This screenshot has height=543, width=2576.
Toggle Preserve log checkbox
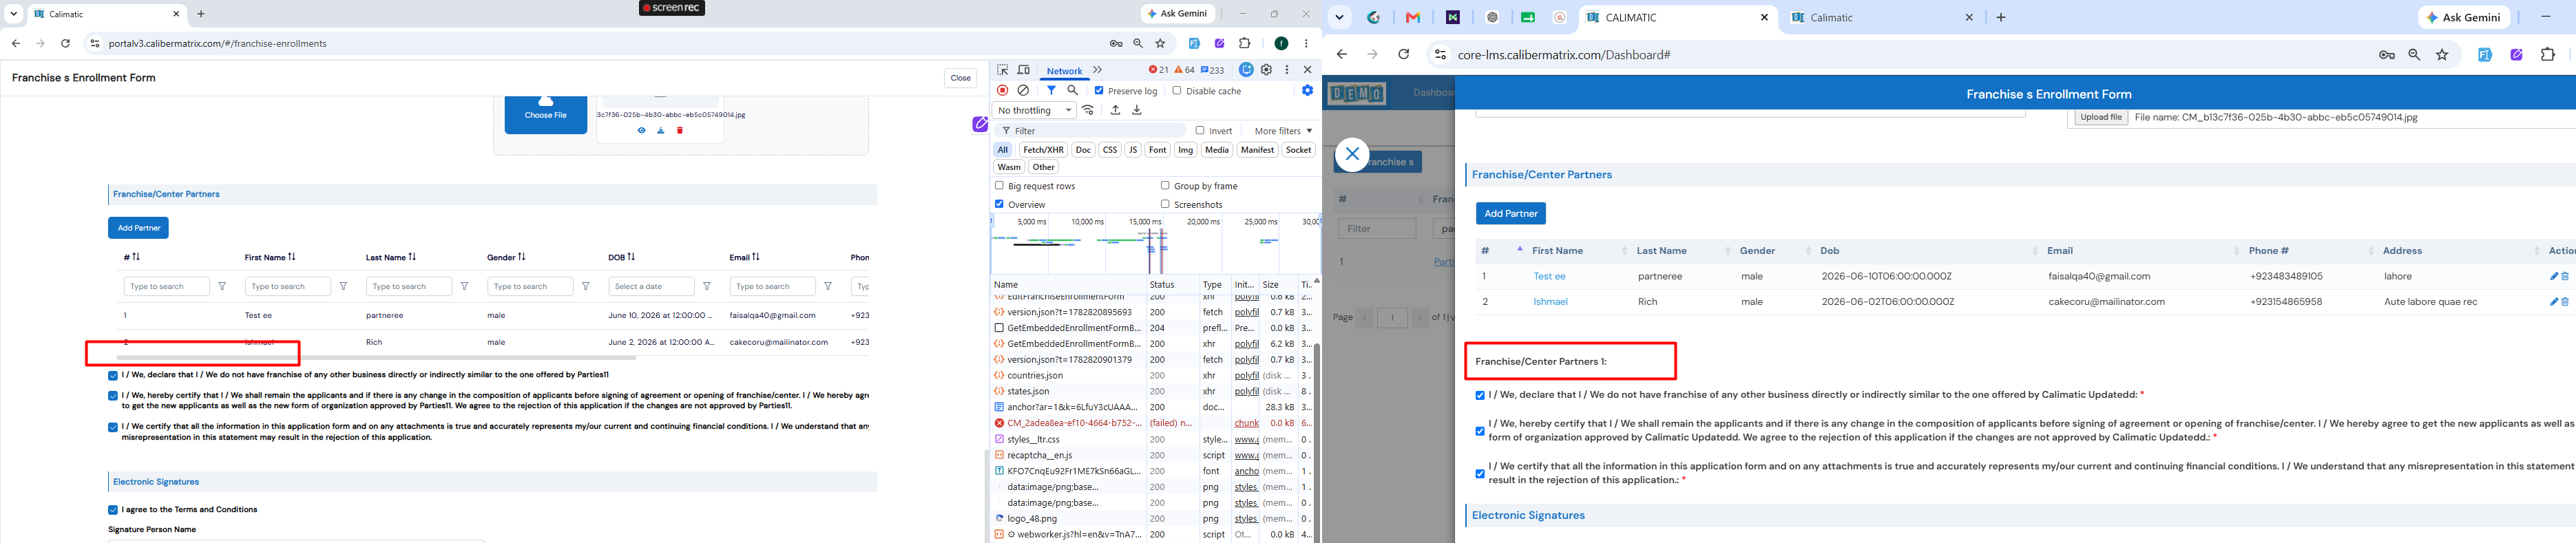pyautogui.click(x=1099, y=91)
